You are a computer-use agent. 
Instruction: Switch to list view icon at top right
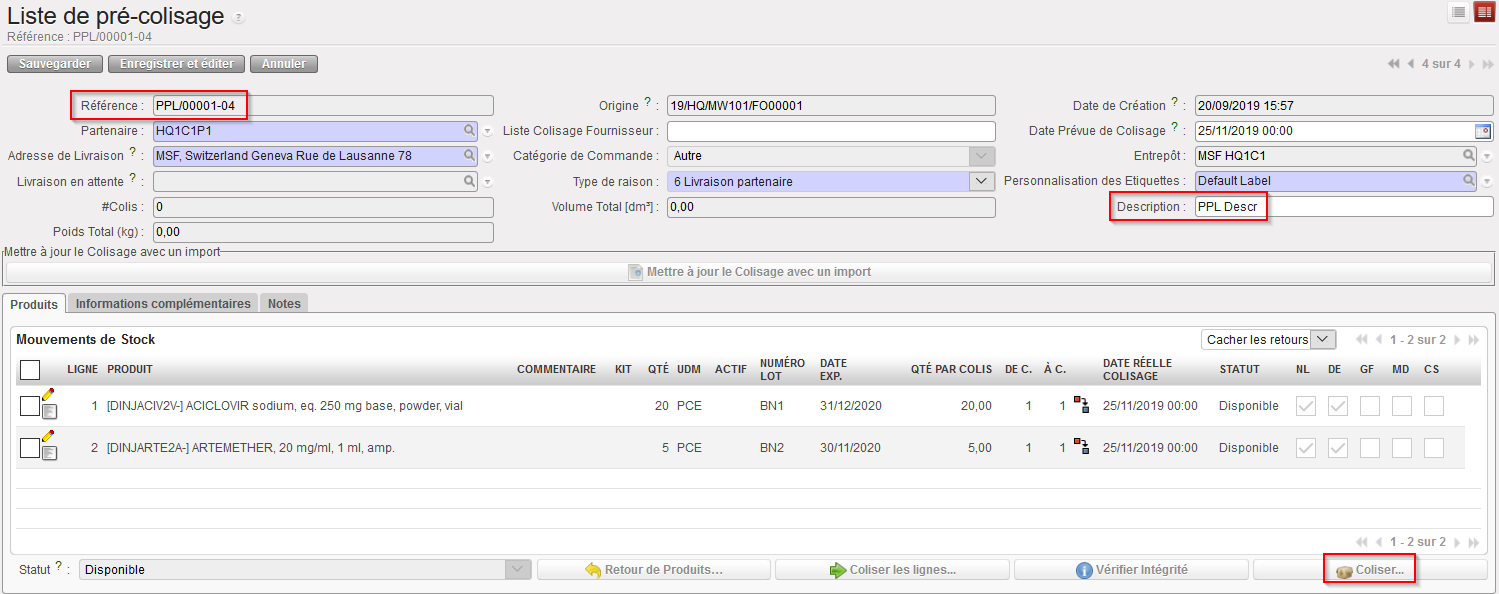click(x=1459, y=13)
